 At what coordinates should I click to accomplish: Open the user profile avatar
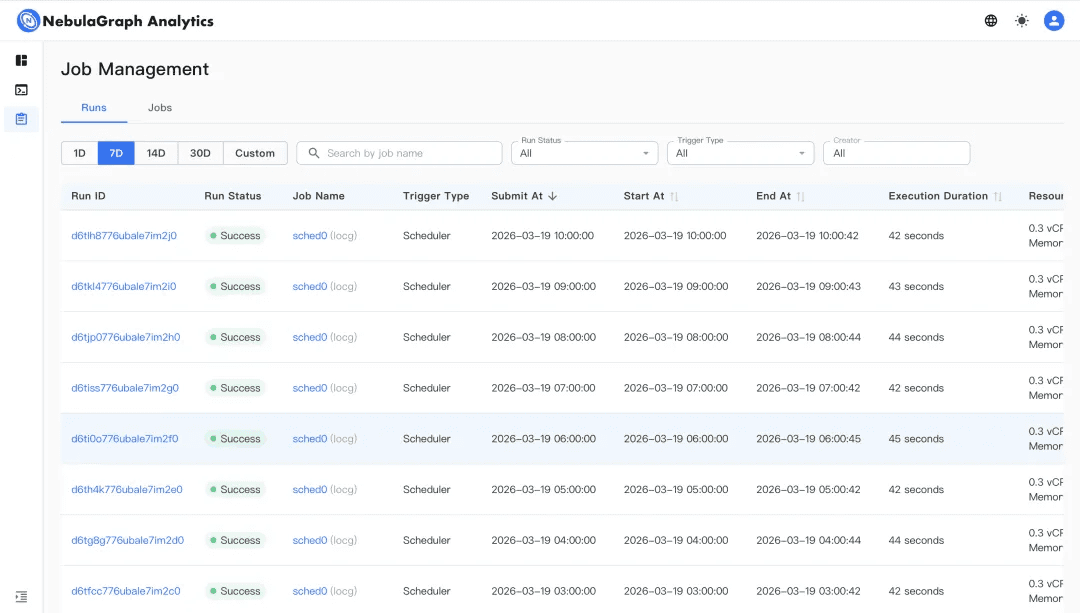pos(1053,21)
